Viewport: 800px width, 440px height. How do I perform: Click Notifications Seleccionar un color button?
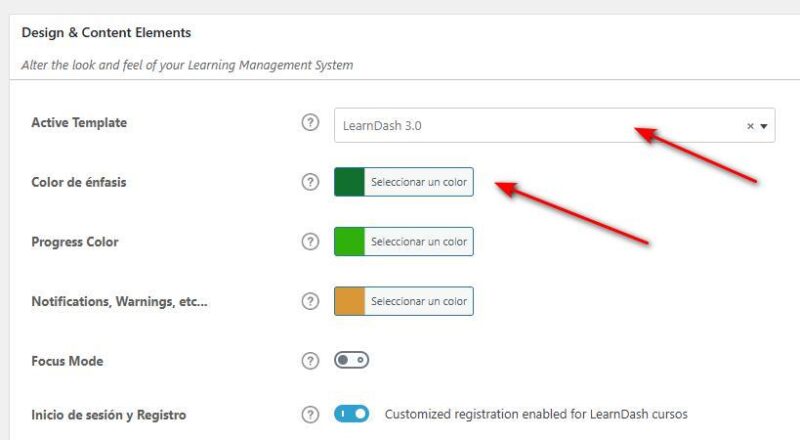pos(418,301)
